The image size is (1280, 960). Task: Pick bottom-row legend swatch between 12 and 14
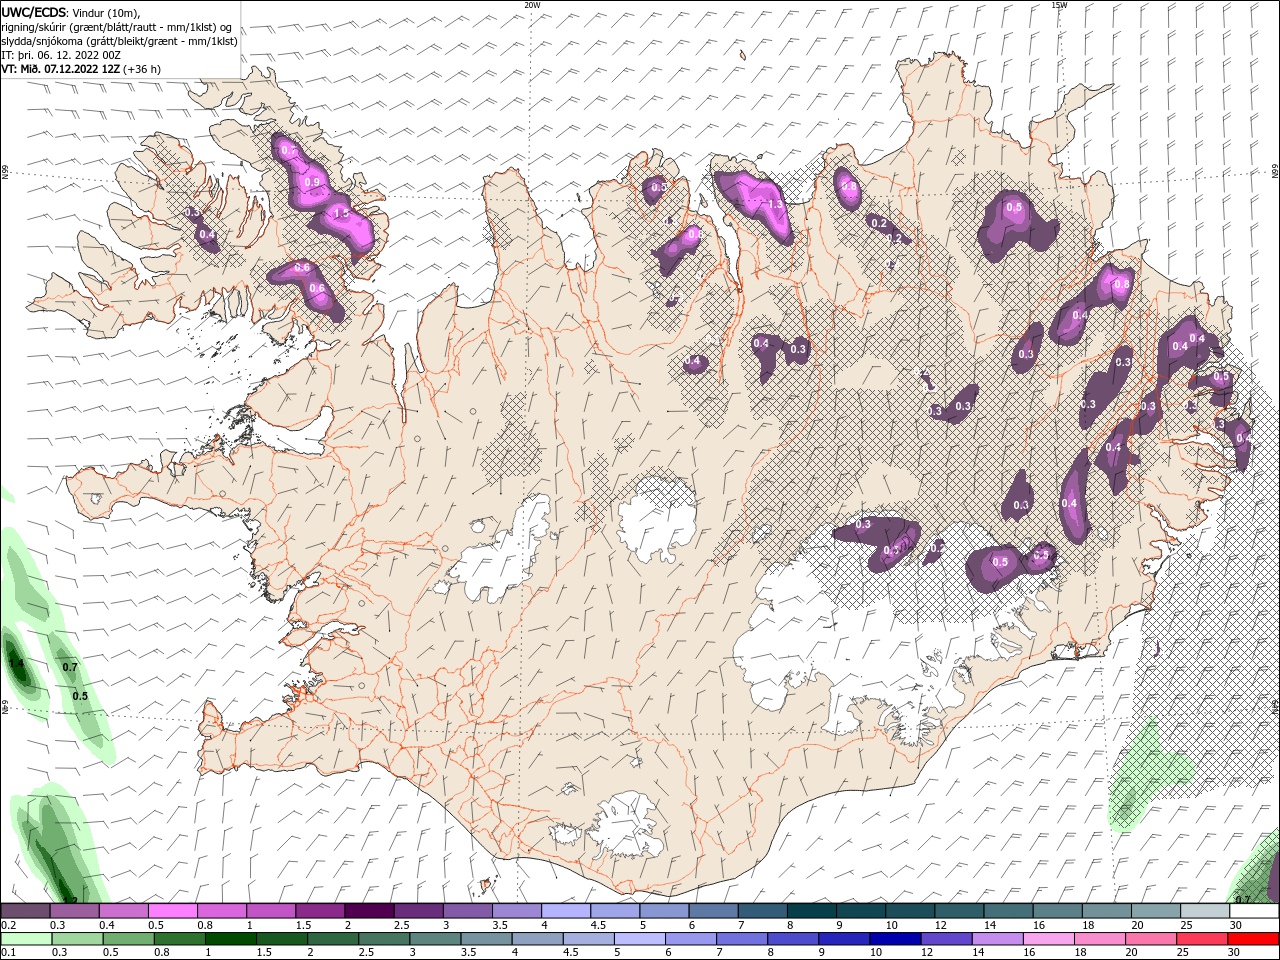[945, 939]
